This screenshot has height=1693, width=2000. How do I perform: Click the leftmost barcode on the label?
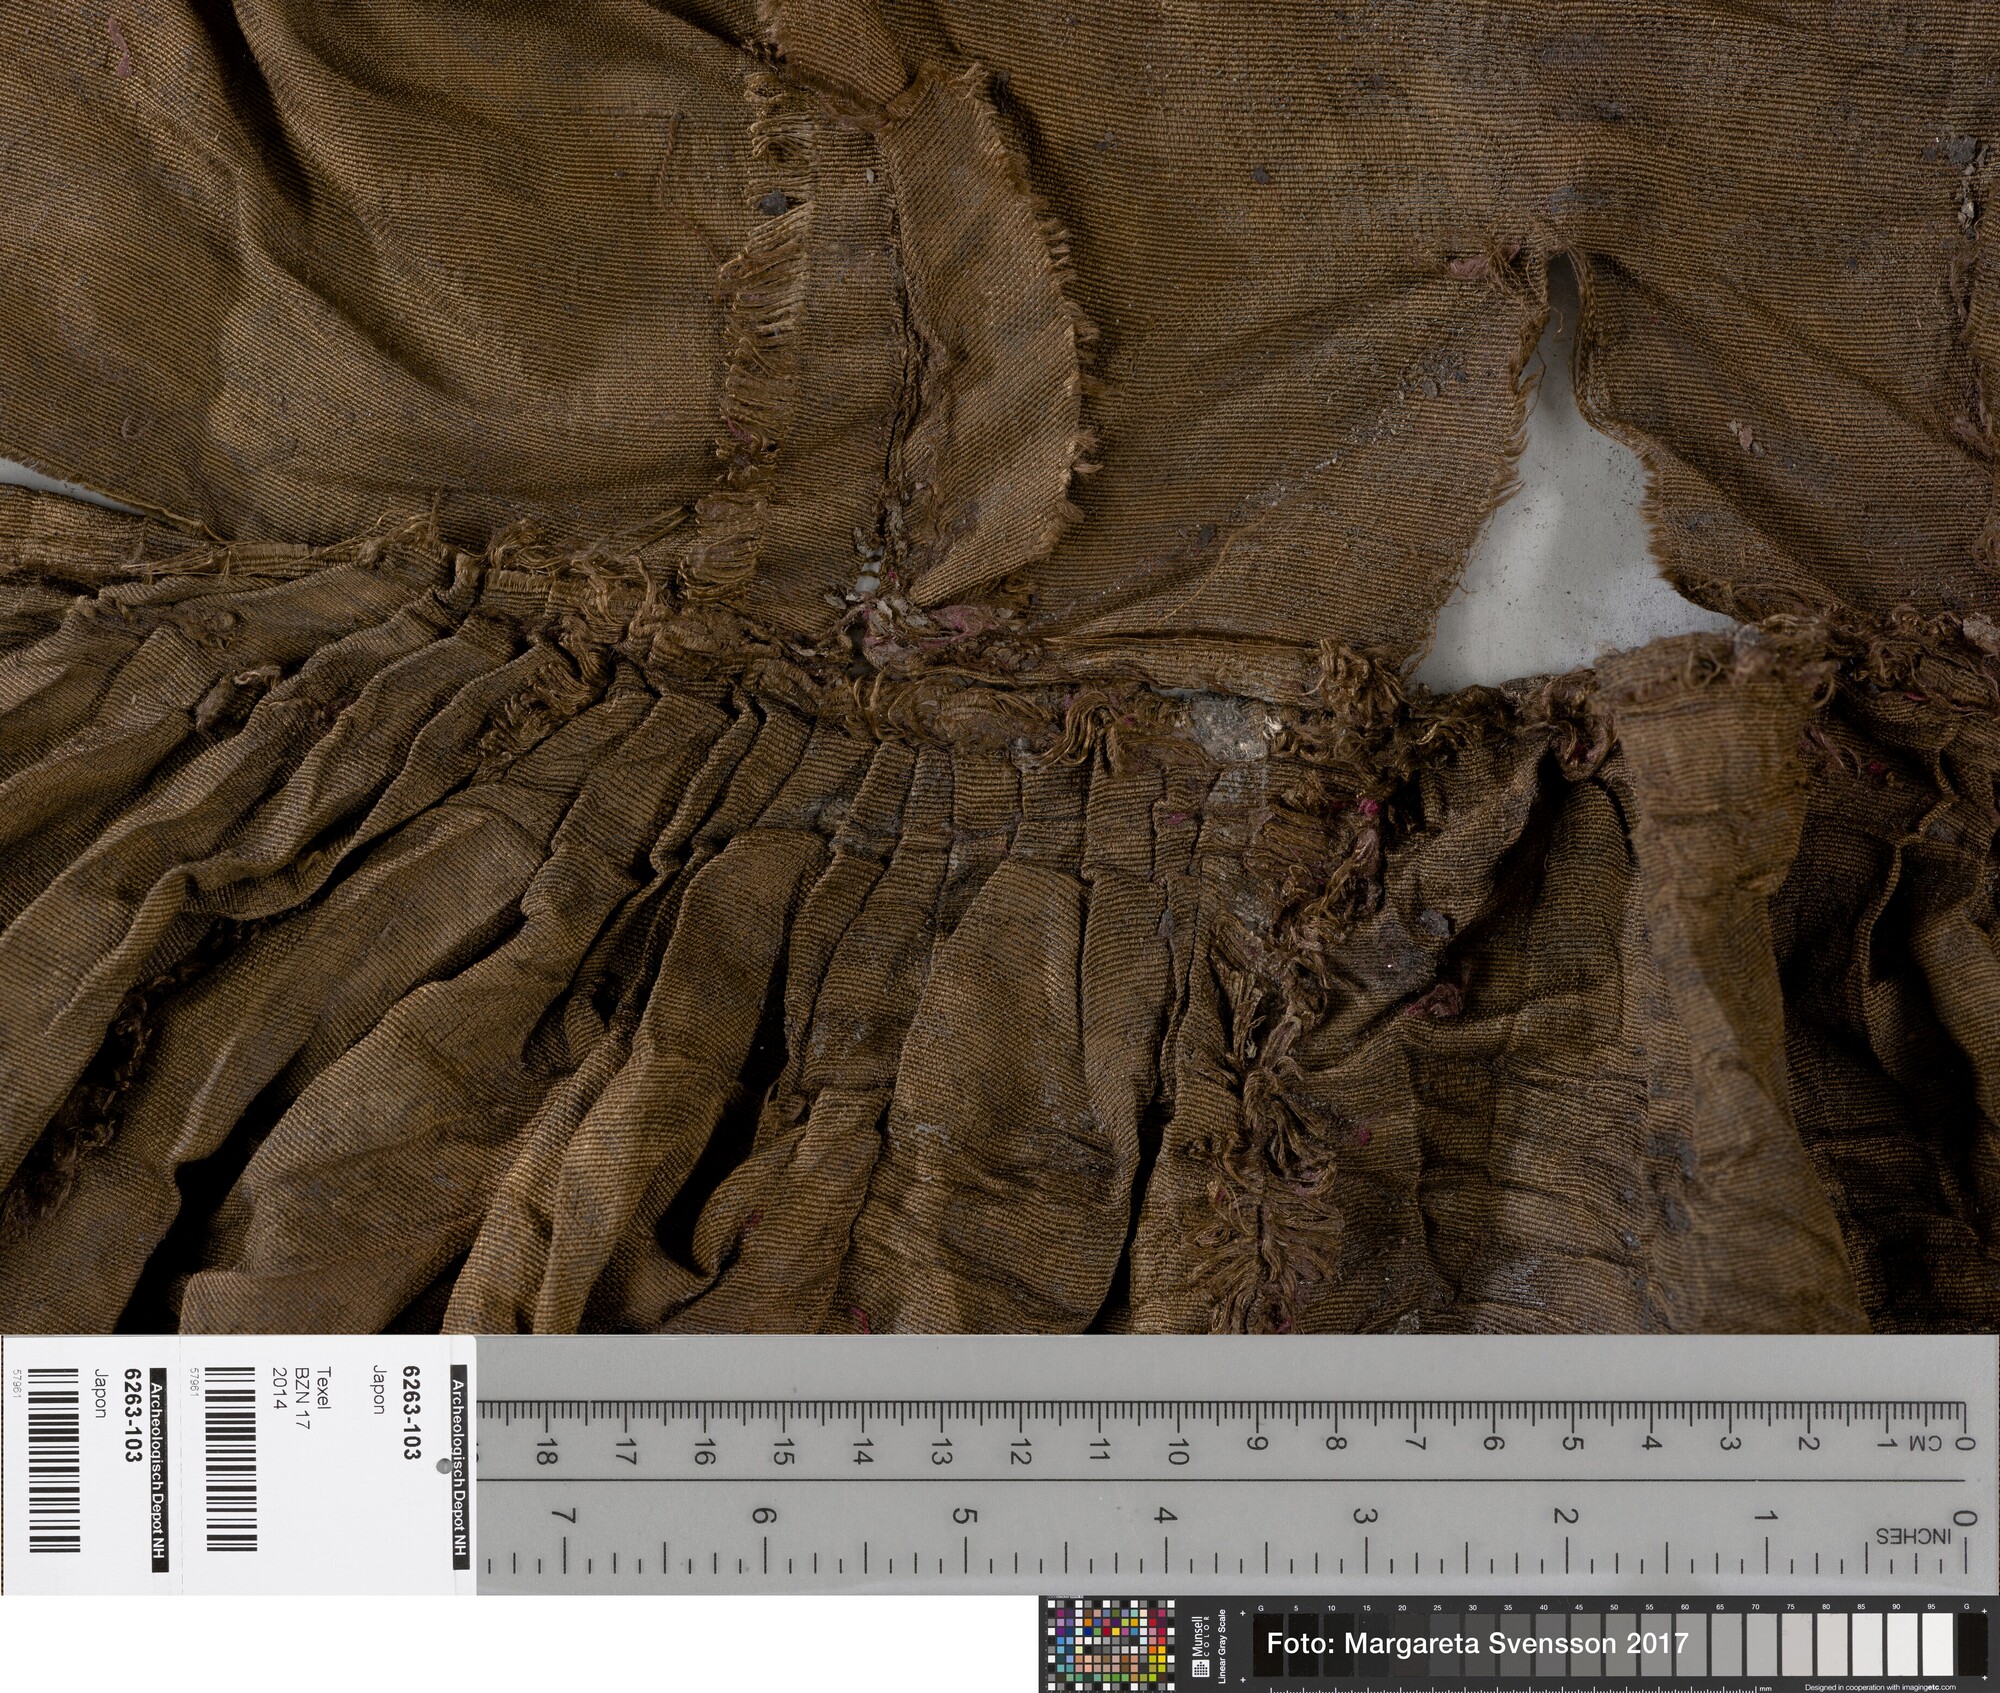(x=54, y=1460)
